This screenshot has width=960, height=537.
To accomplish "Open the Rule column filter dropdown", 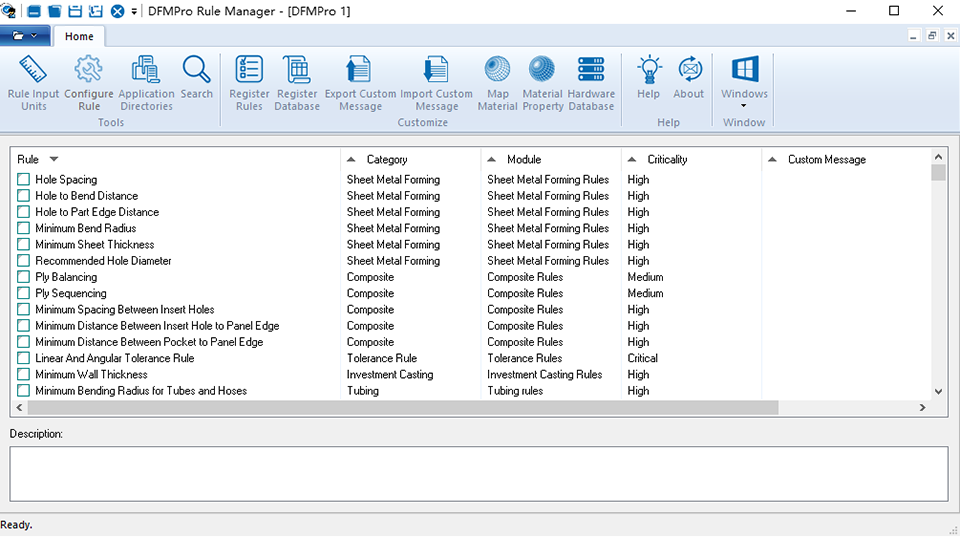I will (54, 159).
